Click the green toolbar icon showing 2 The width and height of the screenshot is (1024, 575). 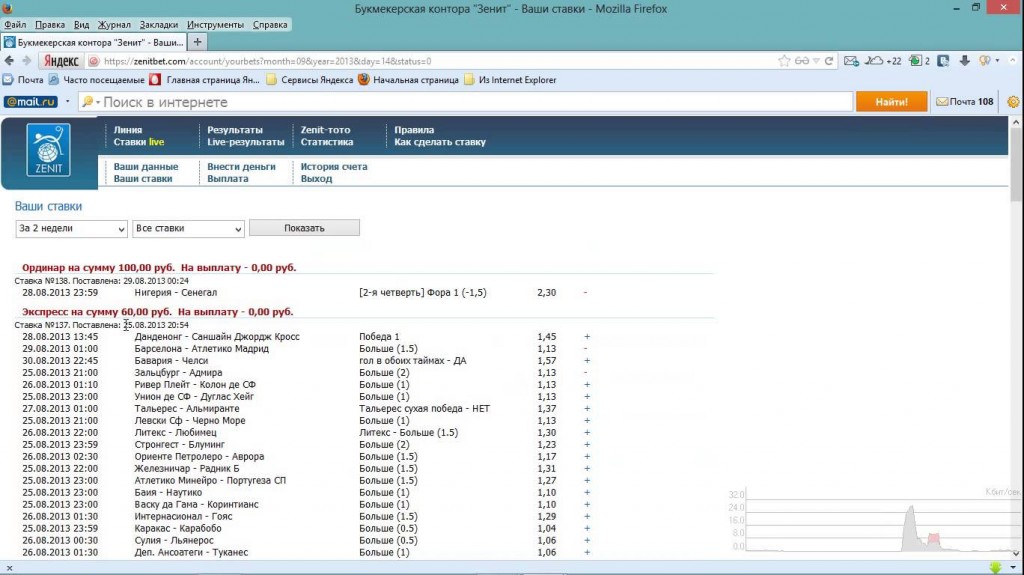click(920, 61)
